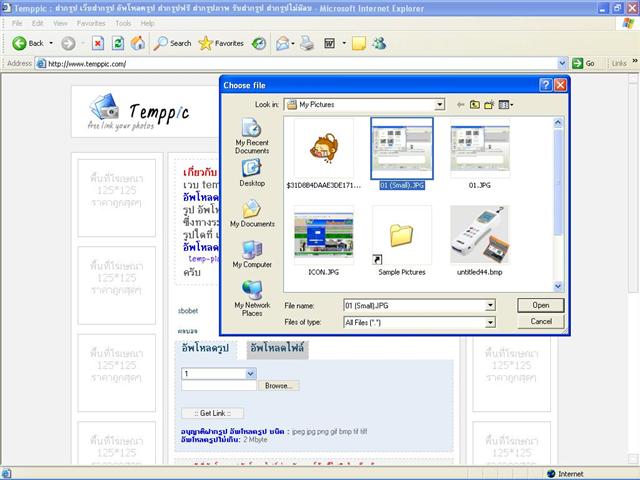Click the Refresh icon in Internet Explorer
This screenshot has width=640, height=480.
click(118, 43)
